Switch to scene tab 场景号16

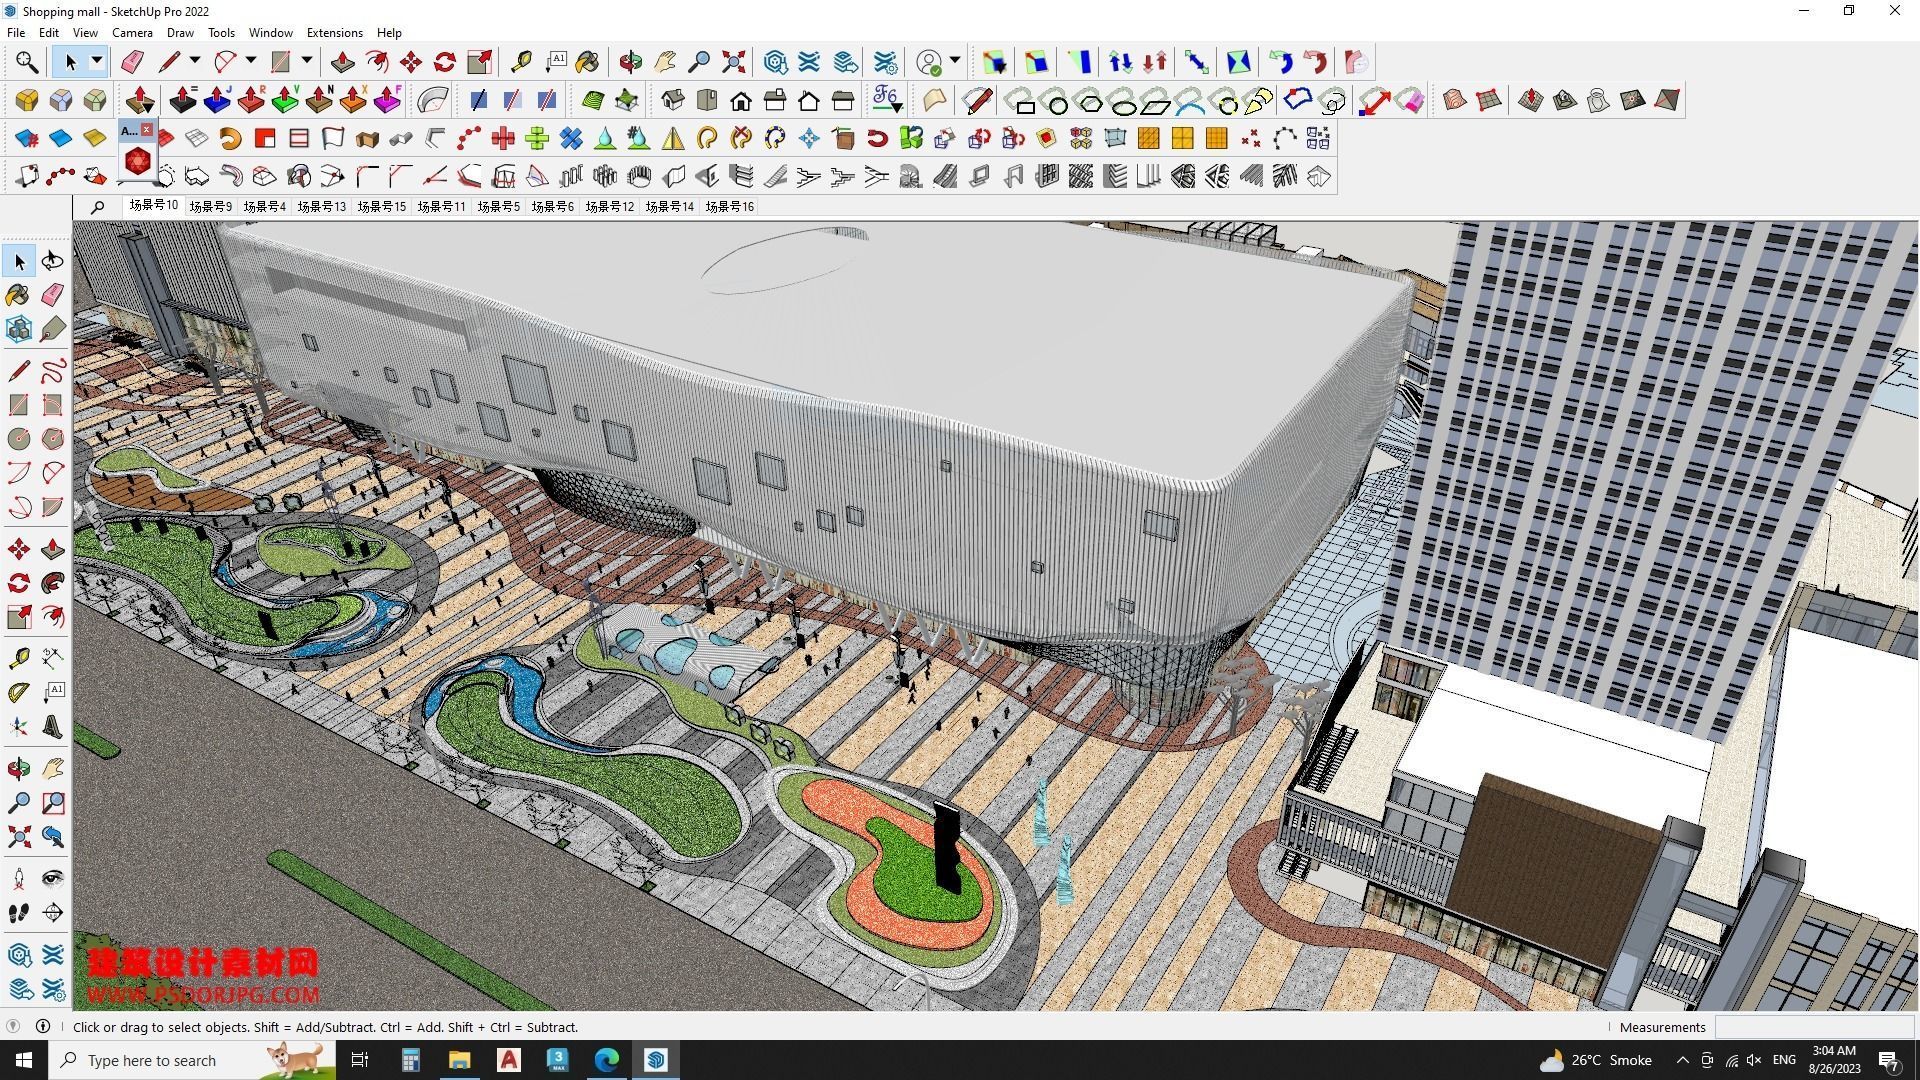729,206
